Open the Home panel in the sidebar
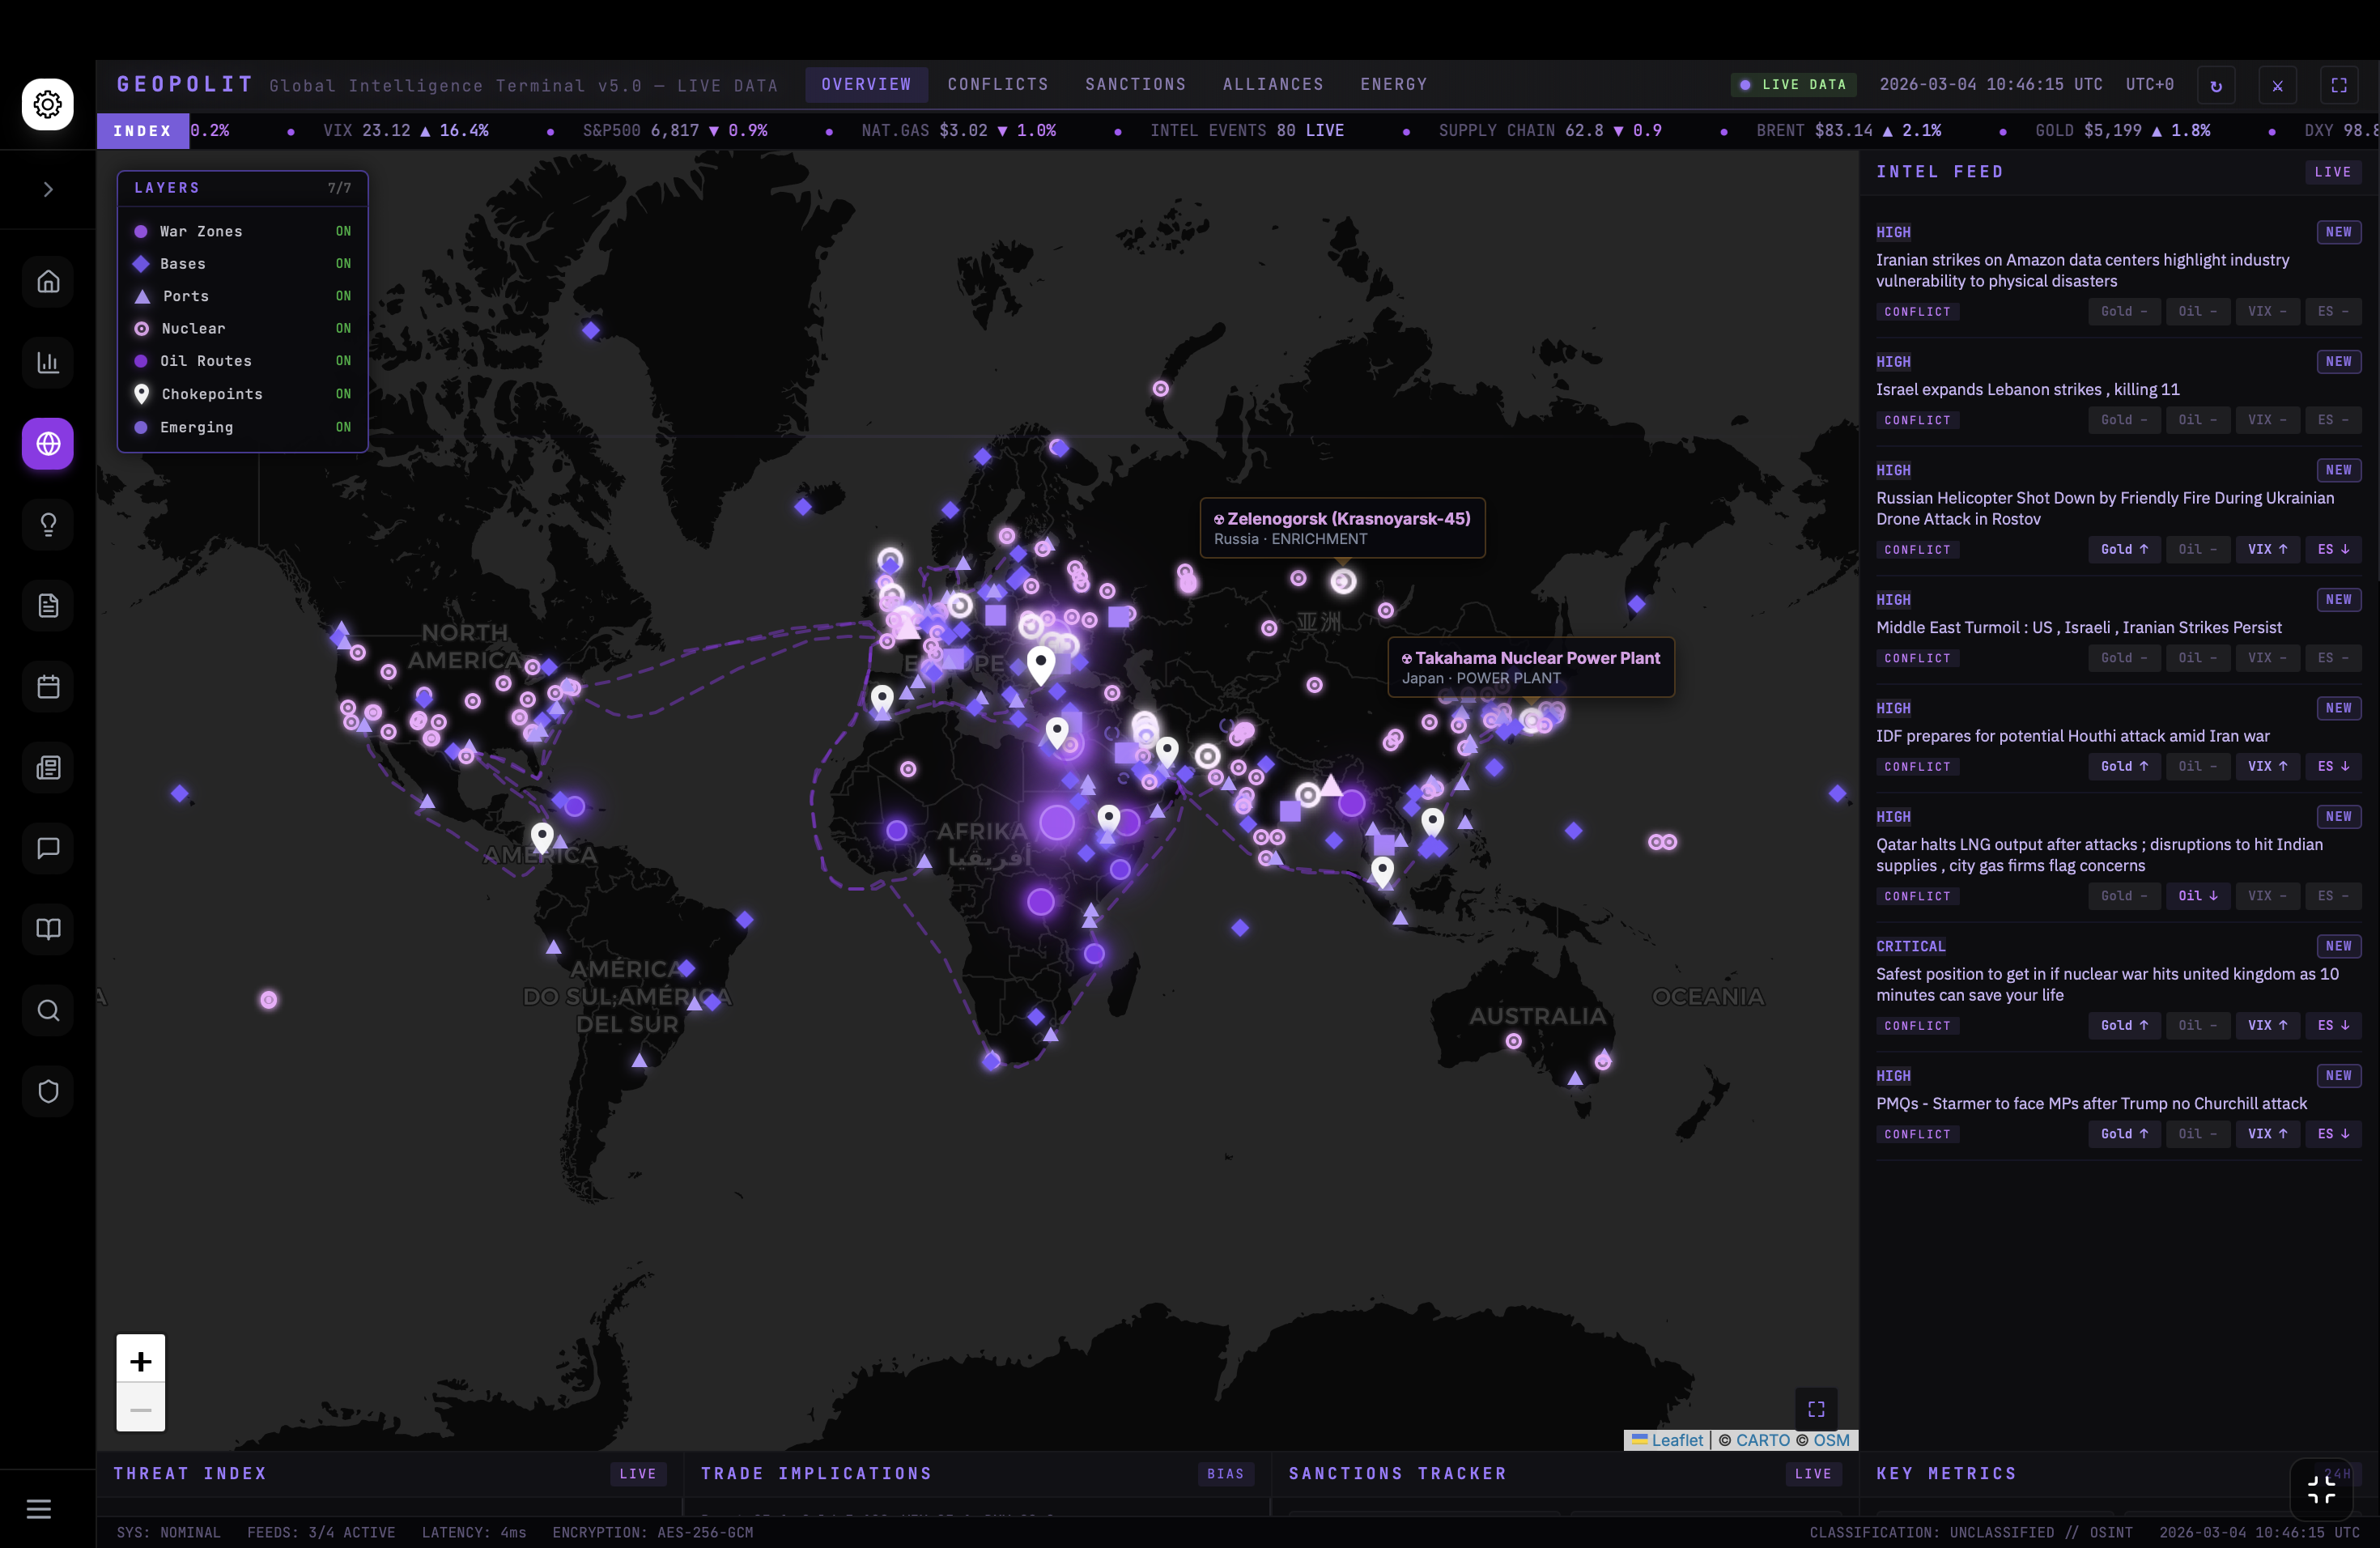Viewport: 2380px width, 1548px height. click(x=47, y=281)
